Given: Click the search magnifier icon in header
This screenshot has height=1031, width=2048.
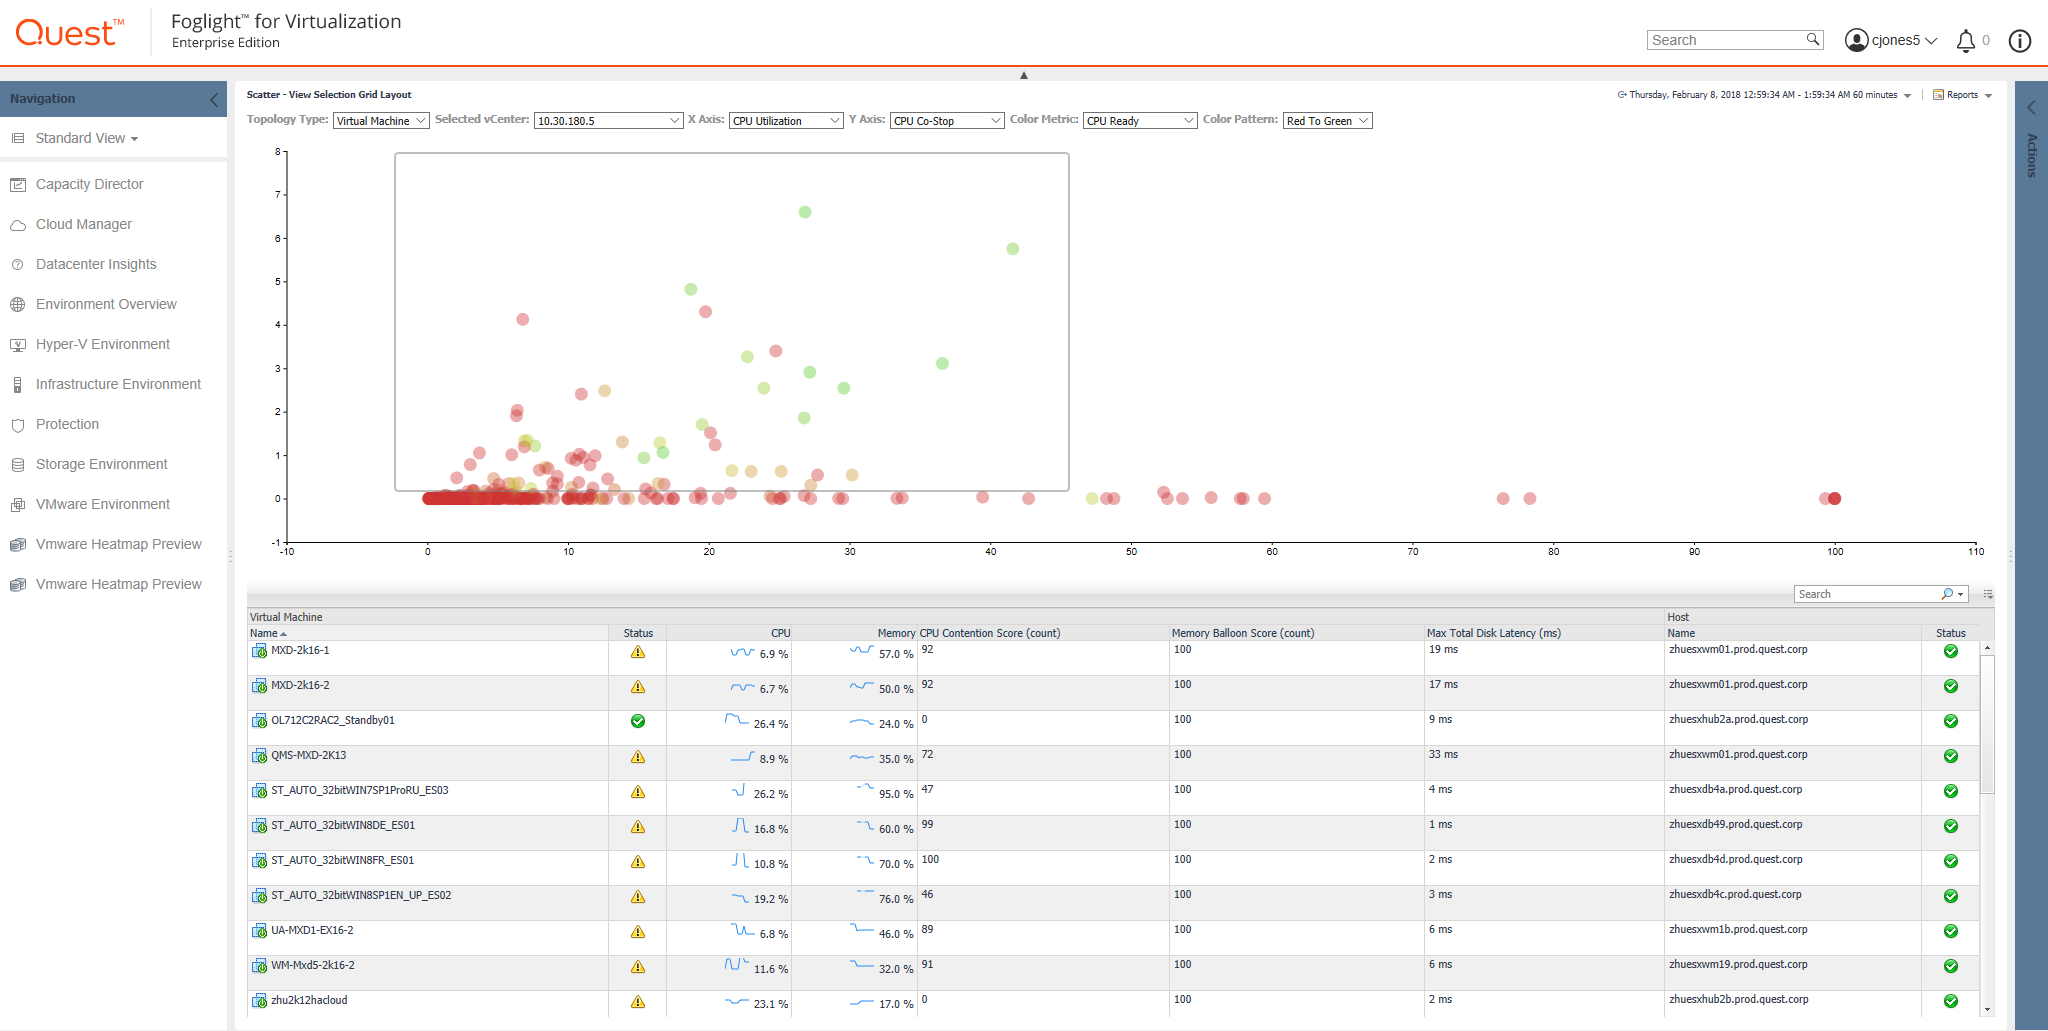Looking at the screenshot, I should 1812,40.
